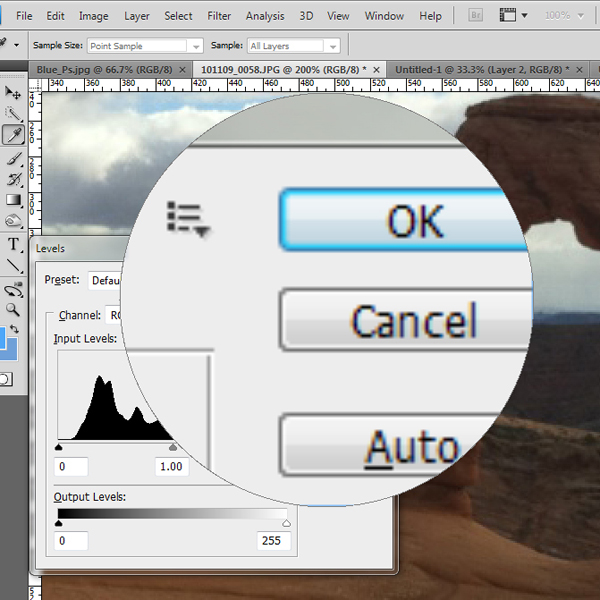Click the output levels 255 input field

click(x=271, y=541)
